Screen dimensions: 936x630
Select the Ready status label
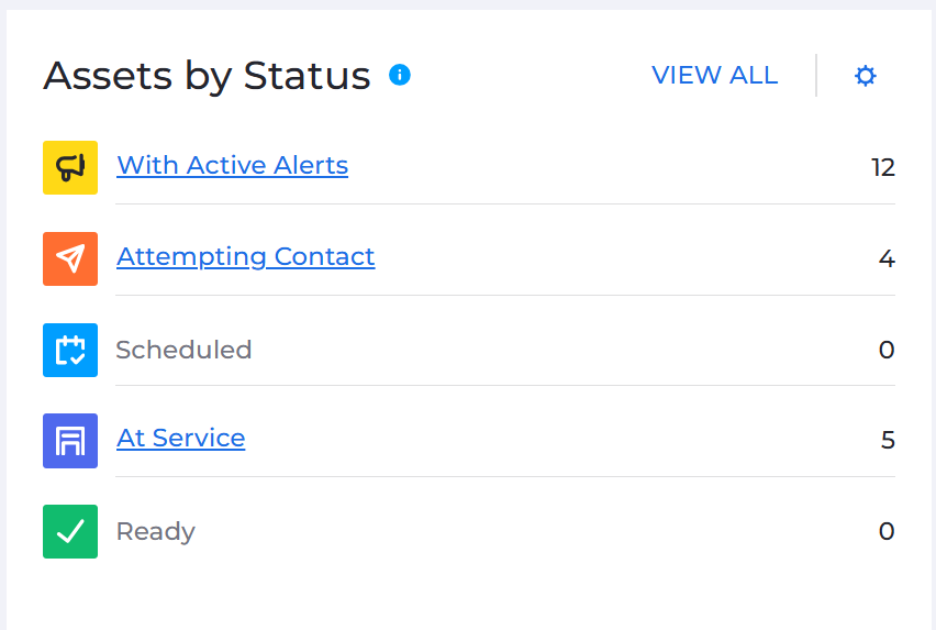coord(156,531)
